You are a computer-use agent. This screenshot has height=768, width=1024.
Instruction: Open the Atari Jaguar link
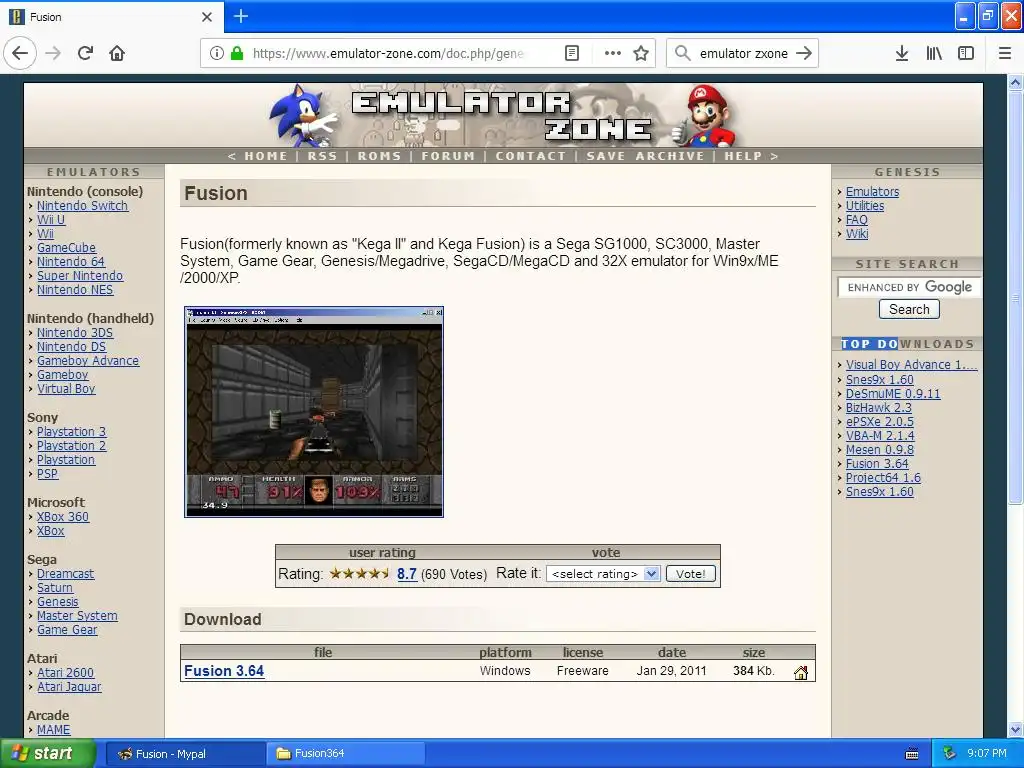click(69, 686)
